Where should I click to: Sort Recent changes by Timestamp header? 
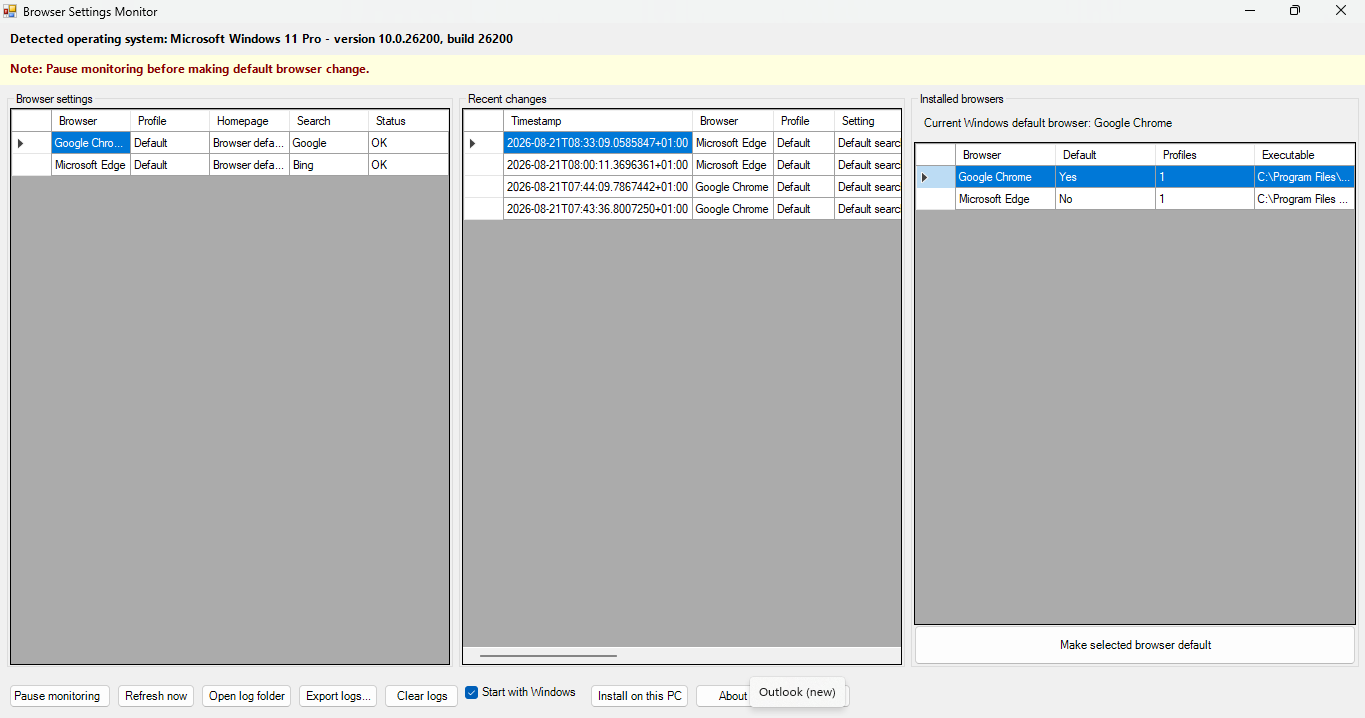coord(598,121)
